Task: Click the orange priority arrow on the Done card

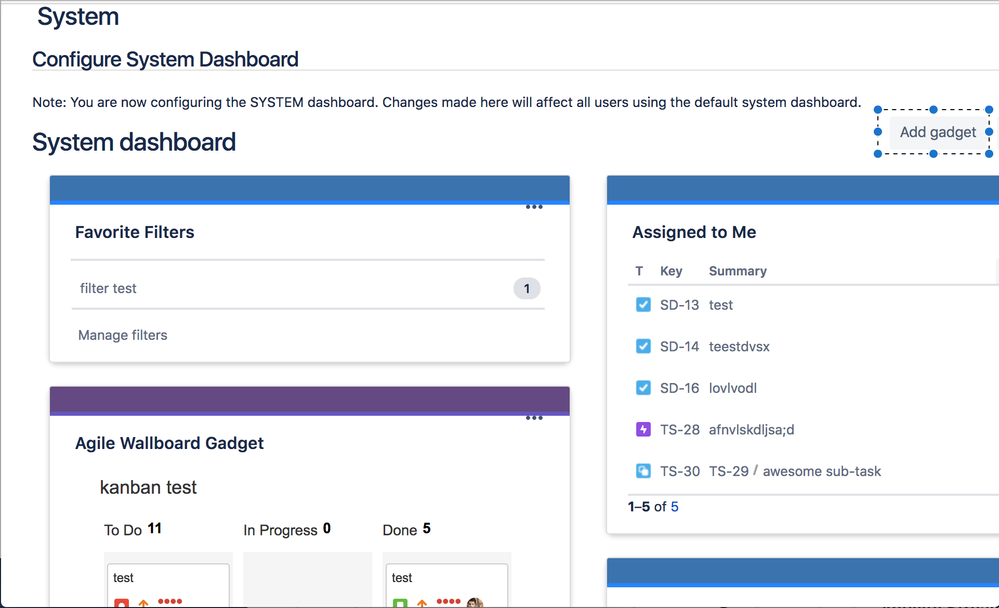Action: [421, 602]
